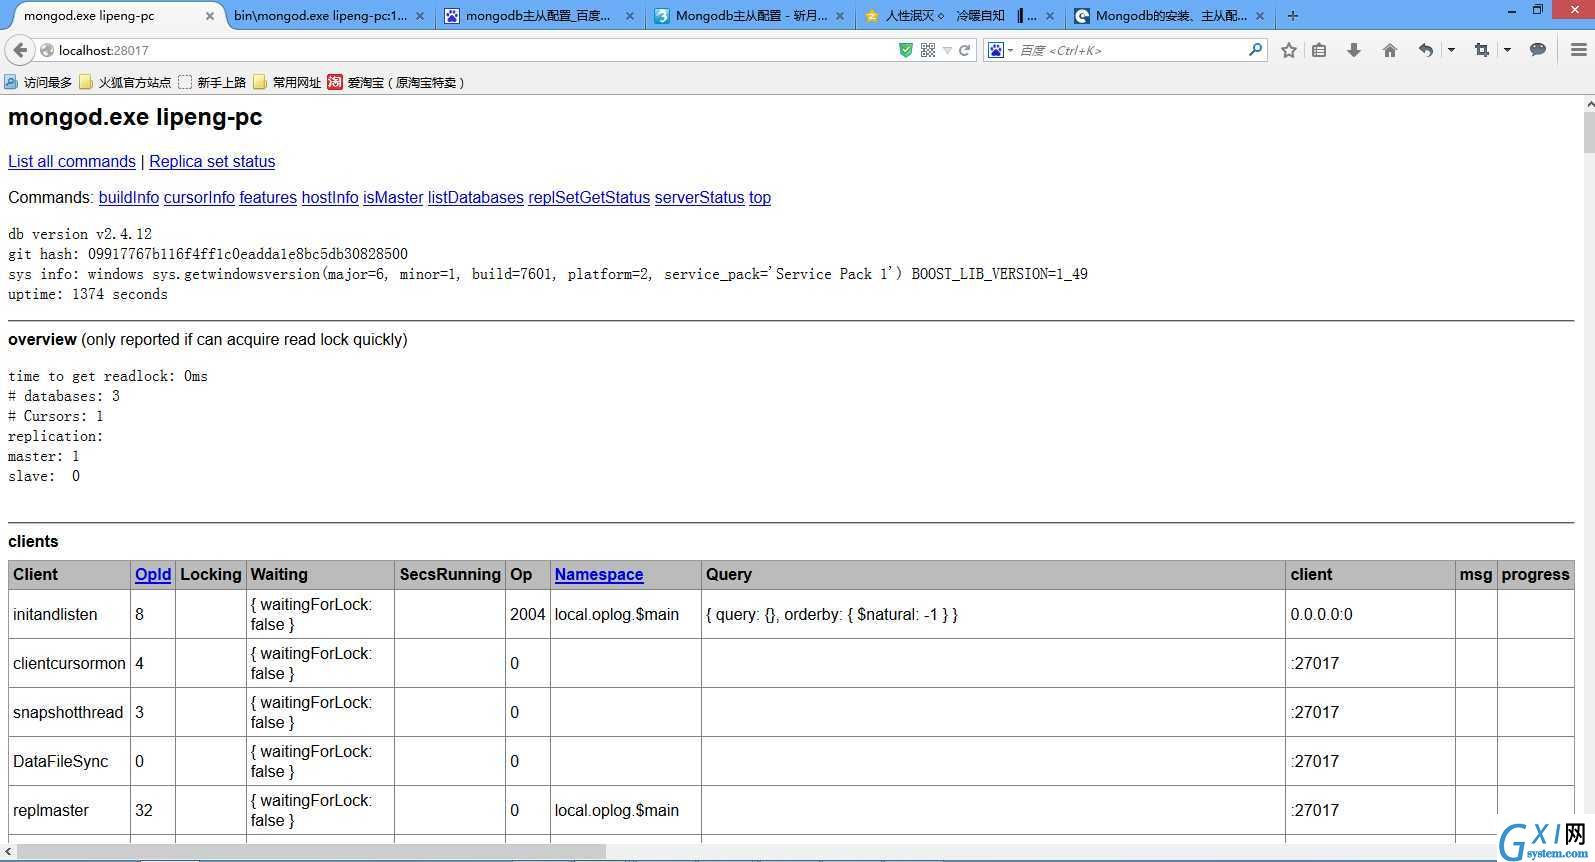Viewport: 1595px width, 862px height.
Task: Click the $natural query cell text
Action: 832,615
